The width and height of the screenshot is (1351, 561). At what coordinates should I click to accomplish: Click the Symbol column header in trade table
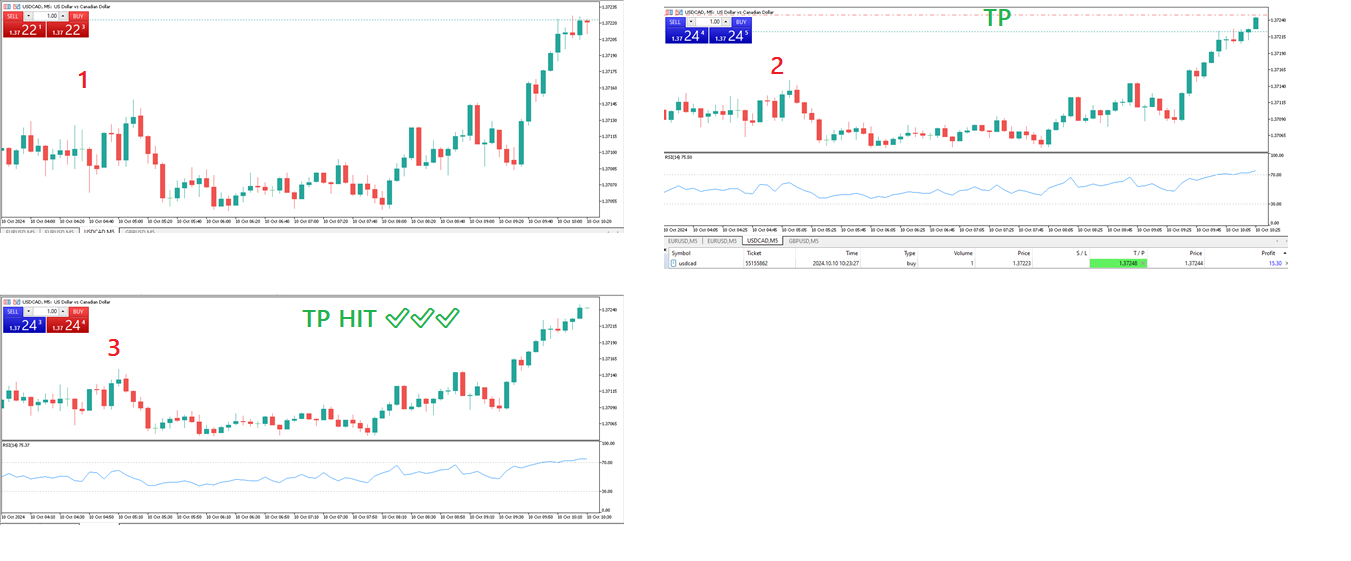pos(681,253)
